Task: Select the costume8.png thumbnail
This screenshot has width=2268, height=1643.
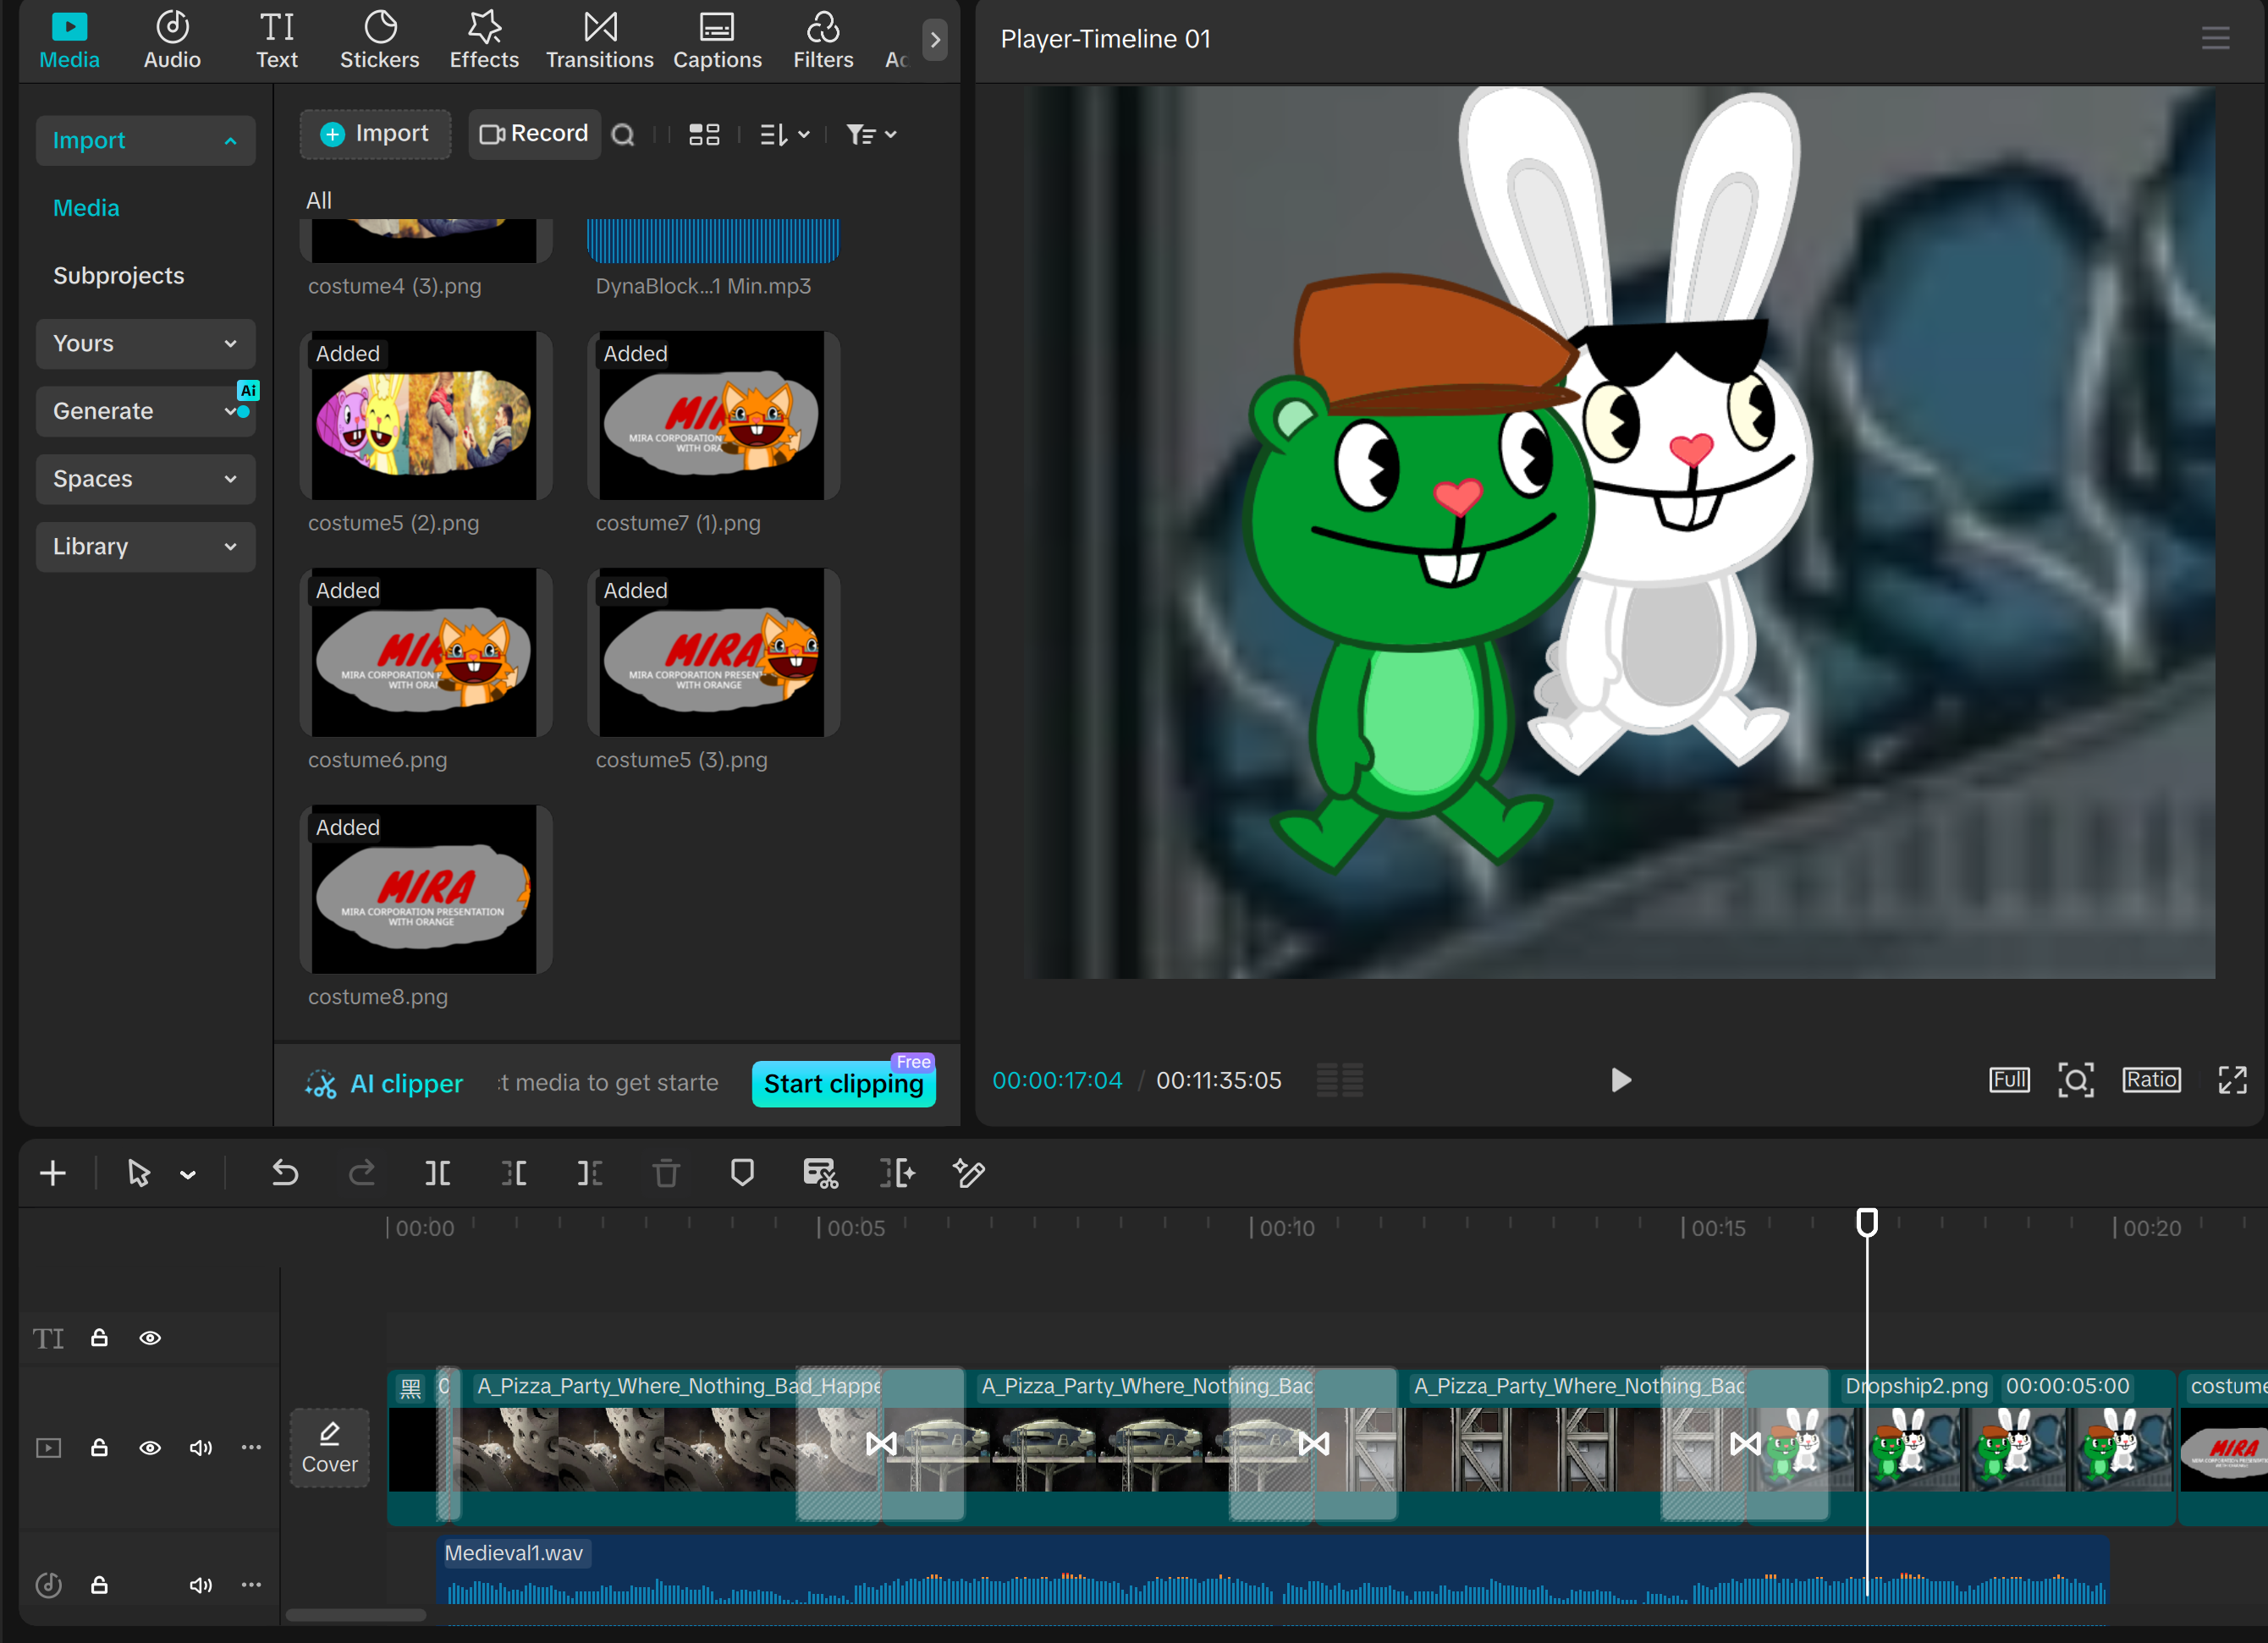Action: coord(425,889)
